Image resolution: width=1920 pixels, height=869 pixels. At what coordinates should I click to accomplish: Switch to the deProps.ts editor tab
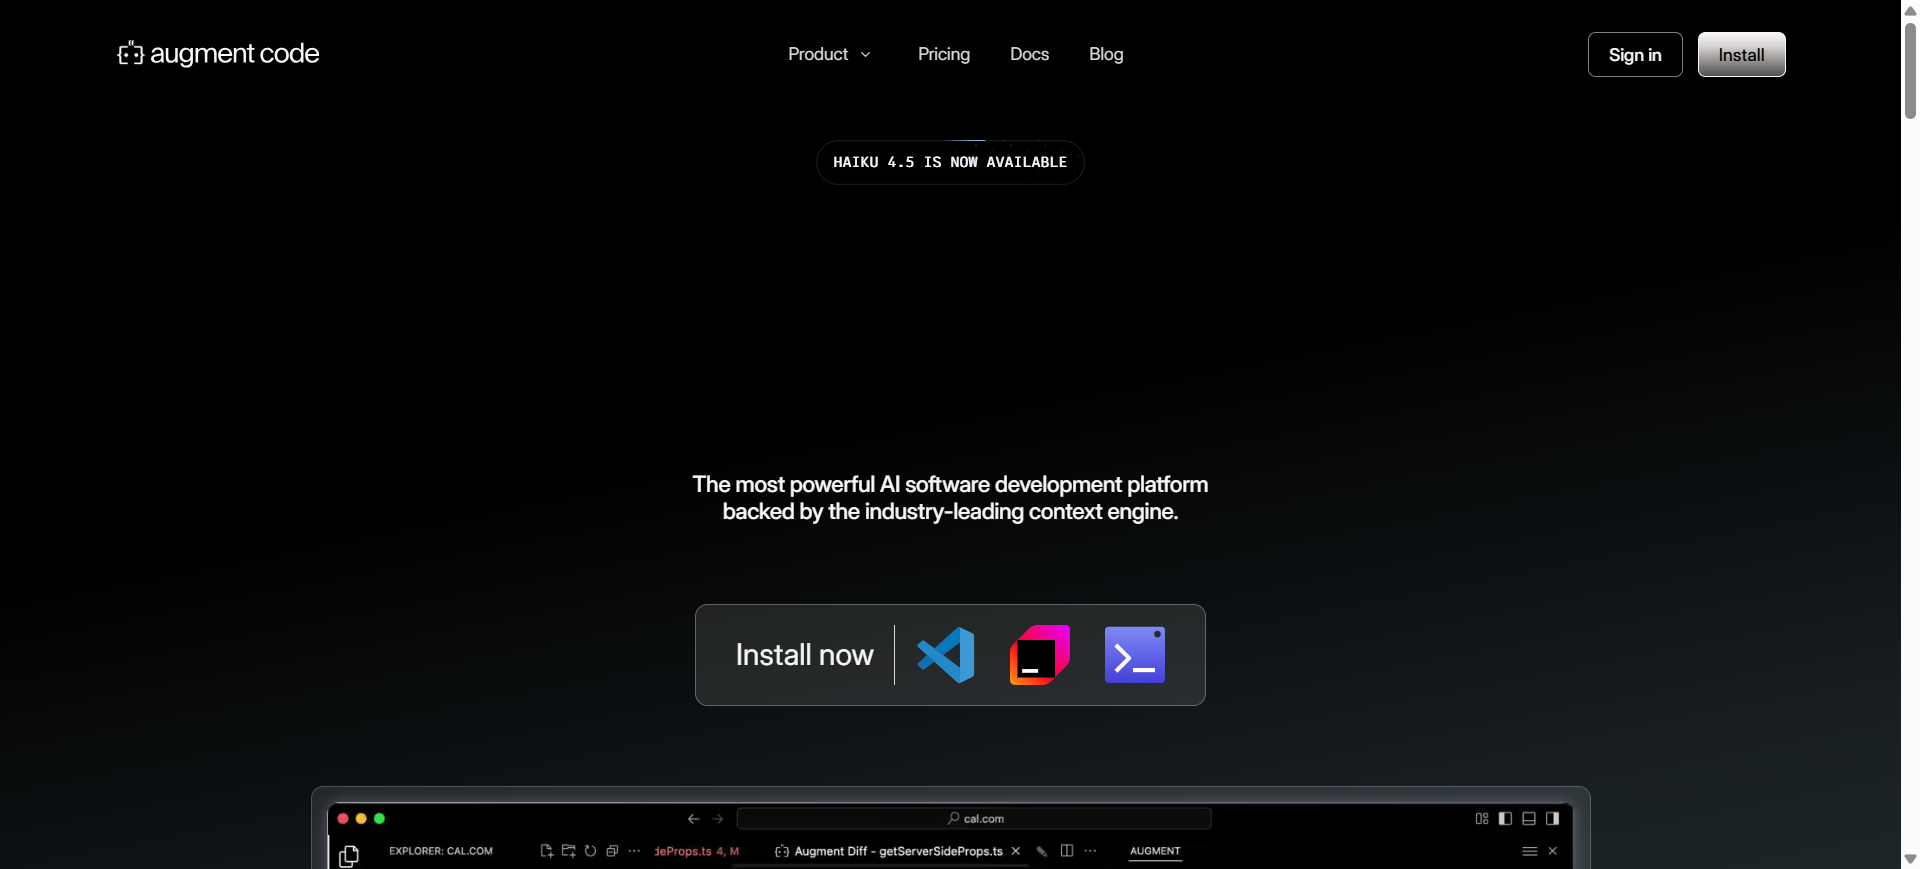[696, 851]
